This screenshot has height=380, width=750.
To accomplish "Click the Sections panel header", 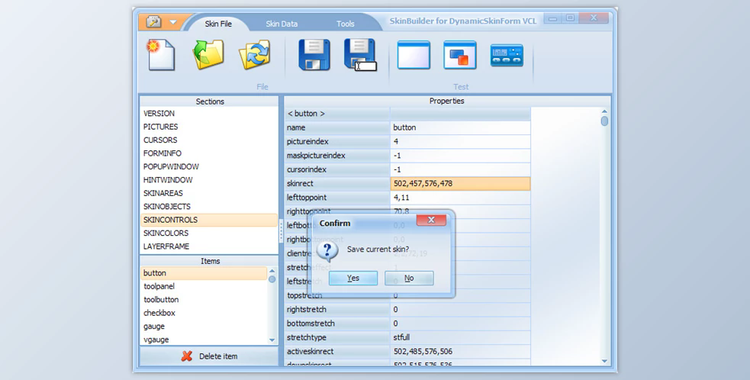I will coord(209,101).
